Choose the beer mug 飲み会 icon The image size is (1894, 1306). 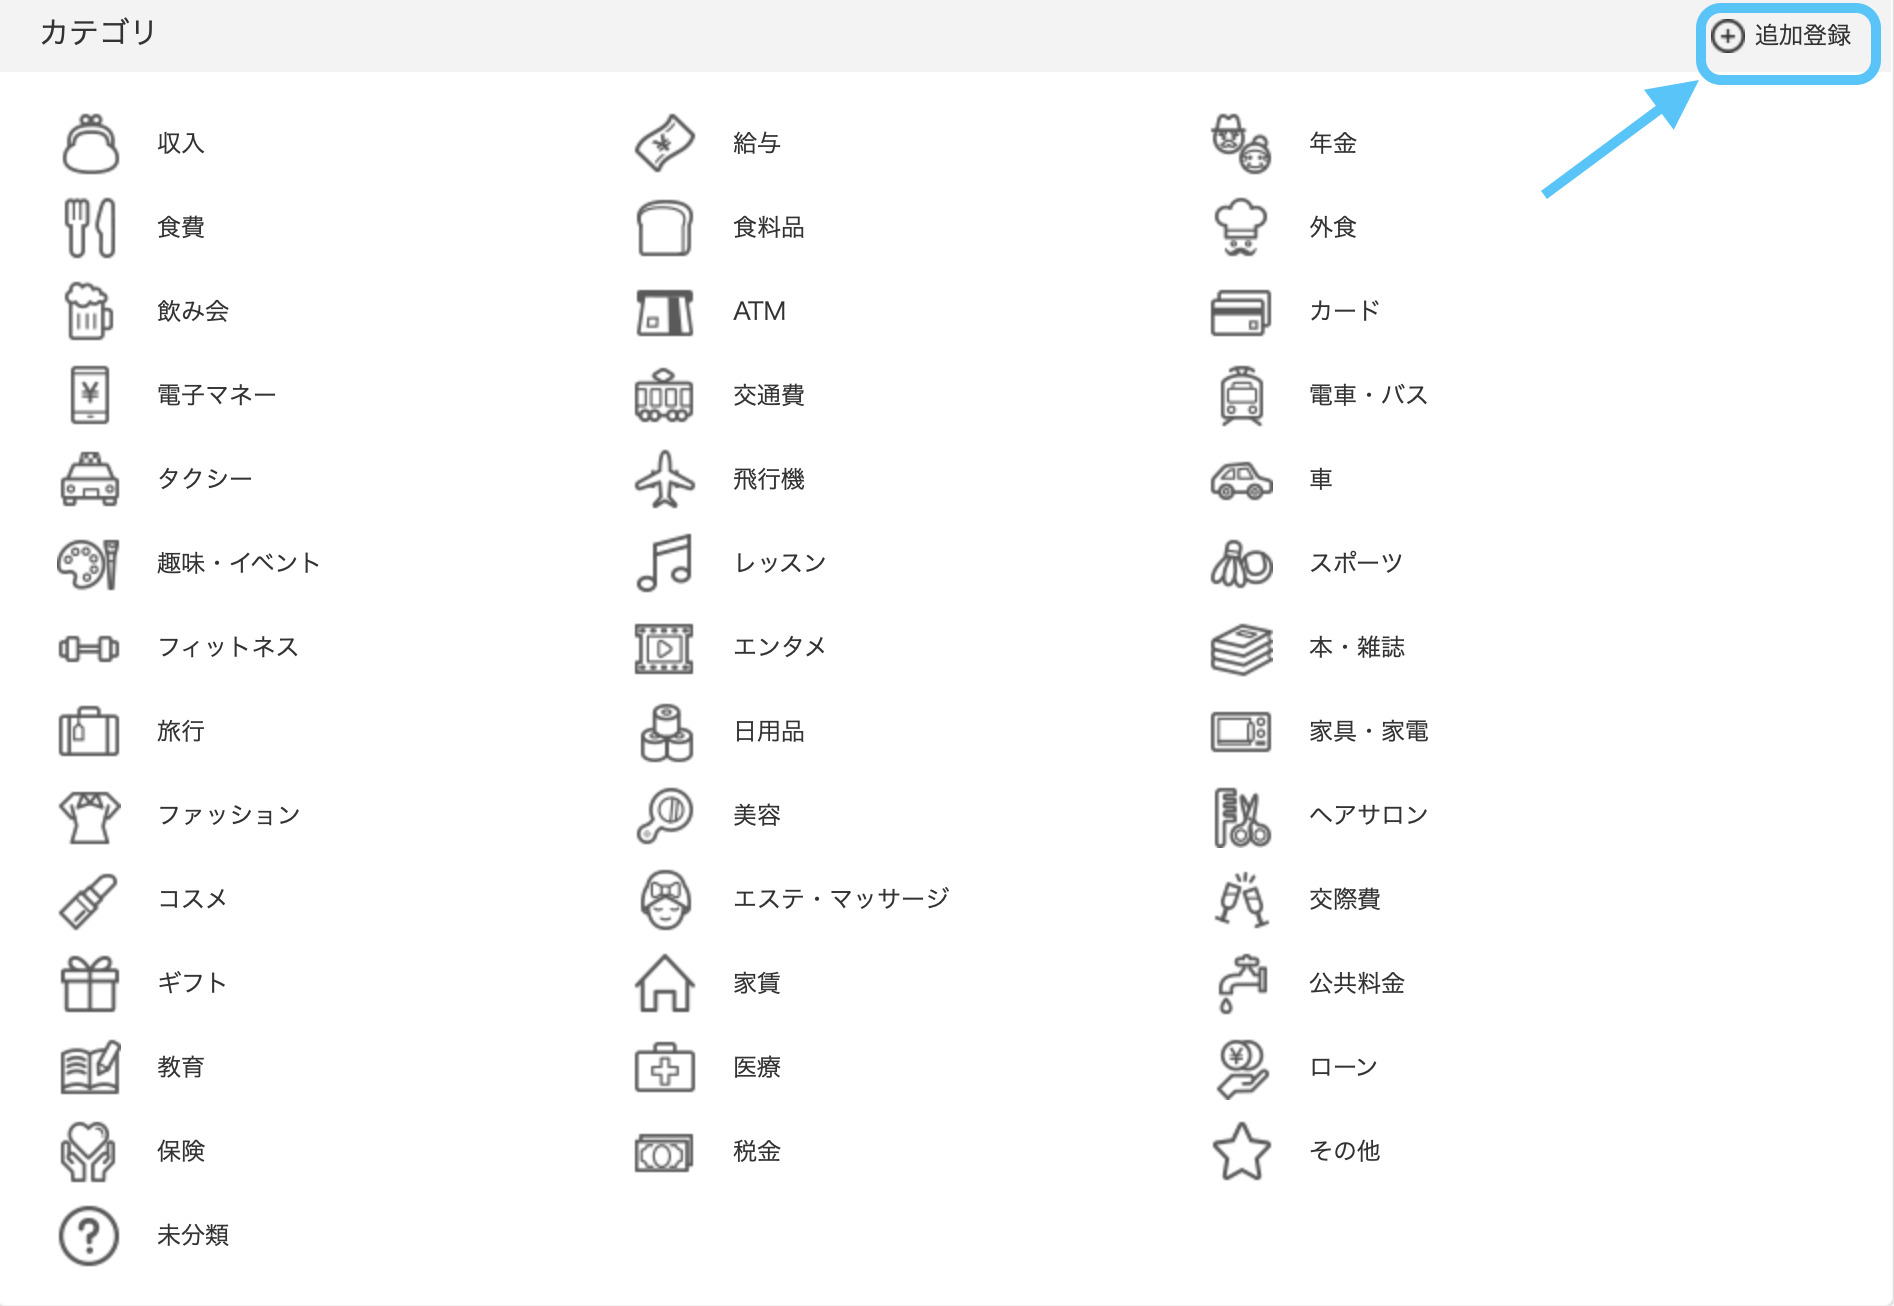90,311
